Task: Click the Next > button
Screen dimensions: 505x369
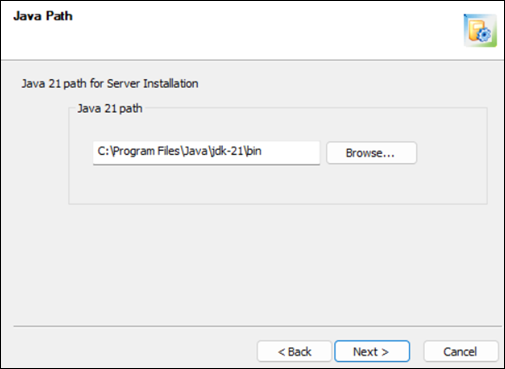Action: coord(372,351)
